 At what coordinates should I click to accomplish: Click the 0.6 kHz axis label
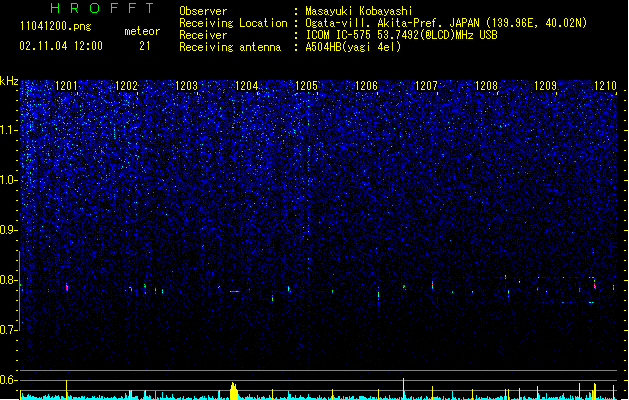point(9,380)
